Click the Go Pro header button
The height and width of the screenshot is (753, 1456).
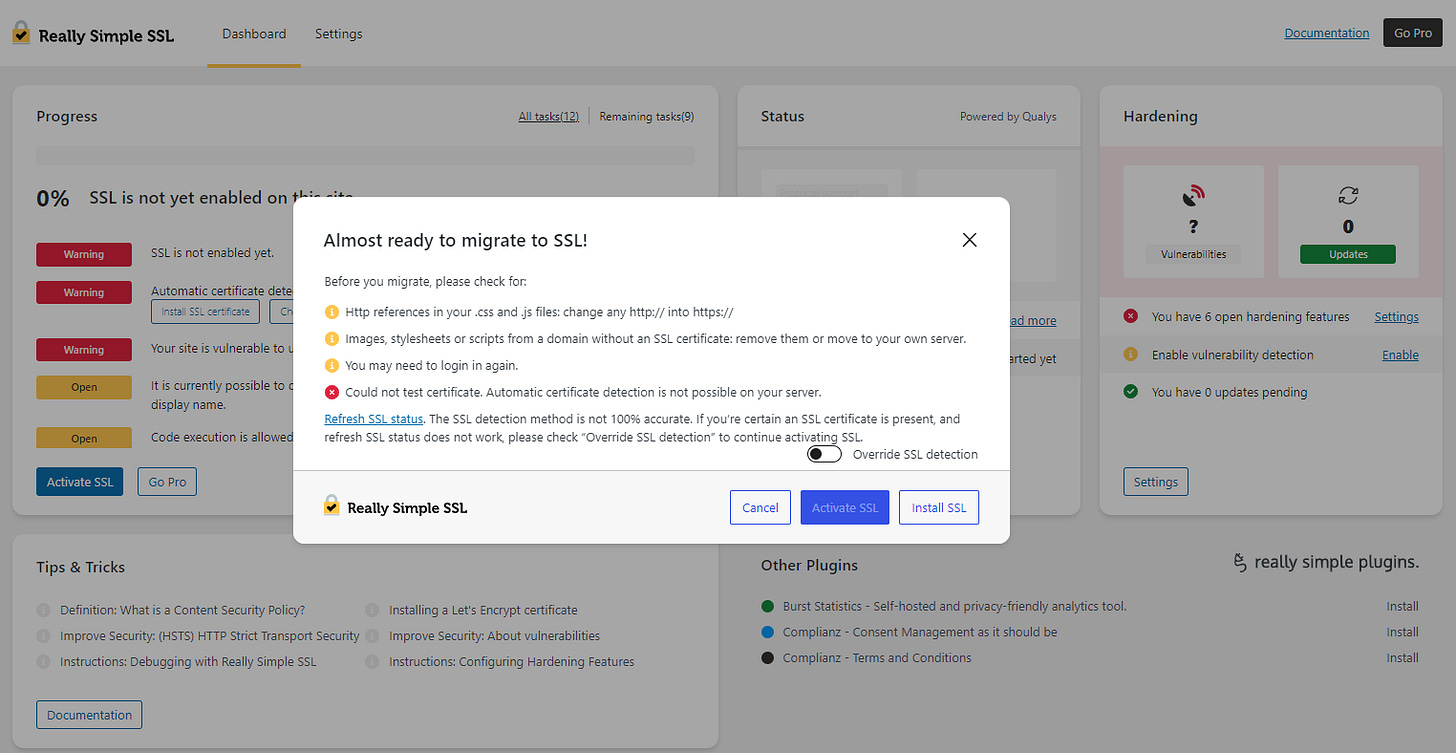pyautogui.click(x=1413, y=33)
